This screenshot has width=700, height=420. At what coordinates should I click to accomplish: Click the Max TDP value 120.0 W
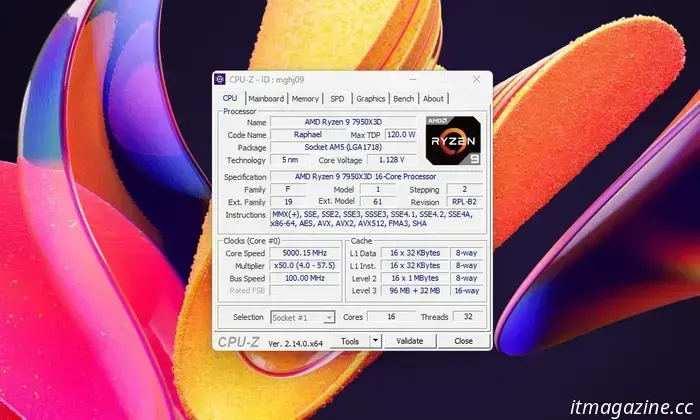tap(401, 134)
